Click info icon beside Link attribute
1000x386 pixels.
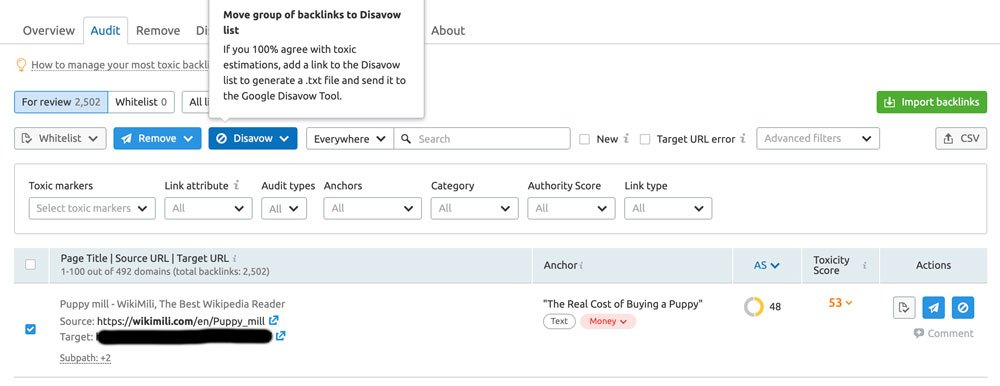[237, 186]
